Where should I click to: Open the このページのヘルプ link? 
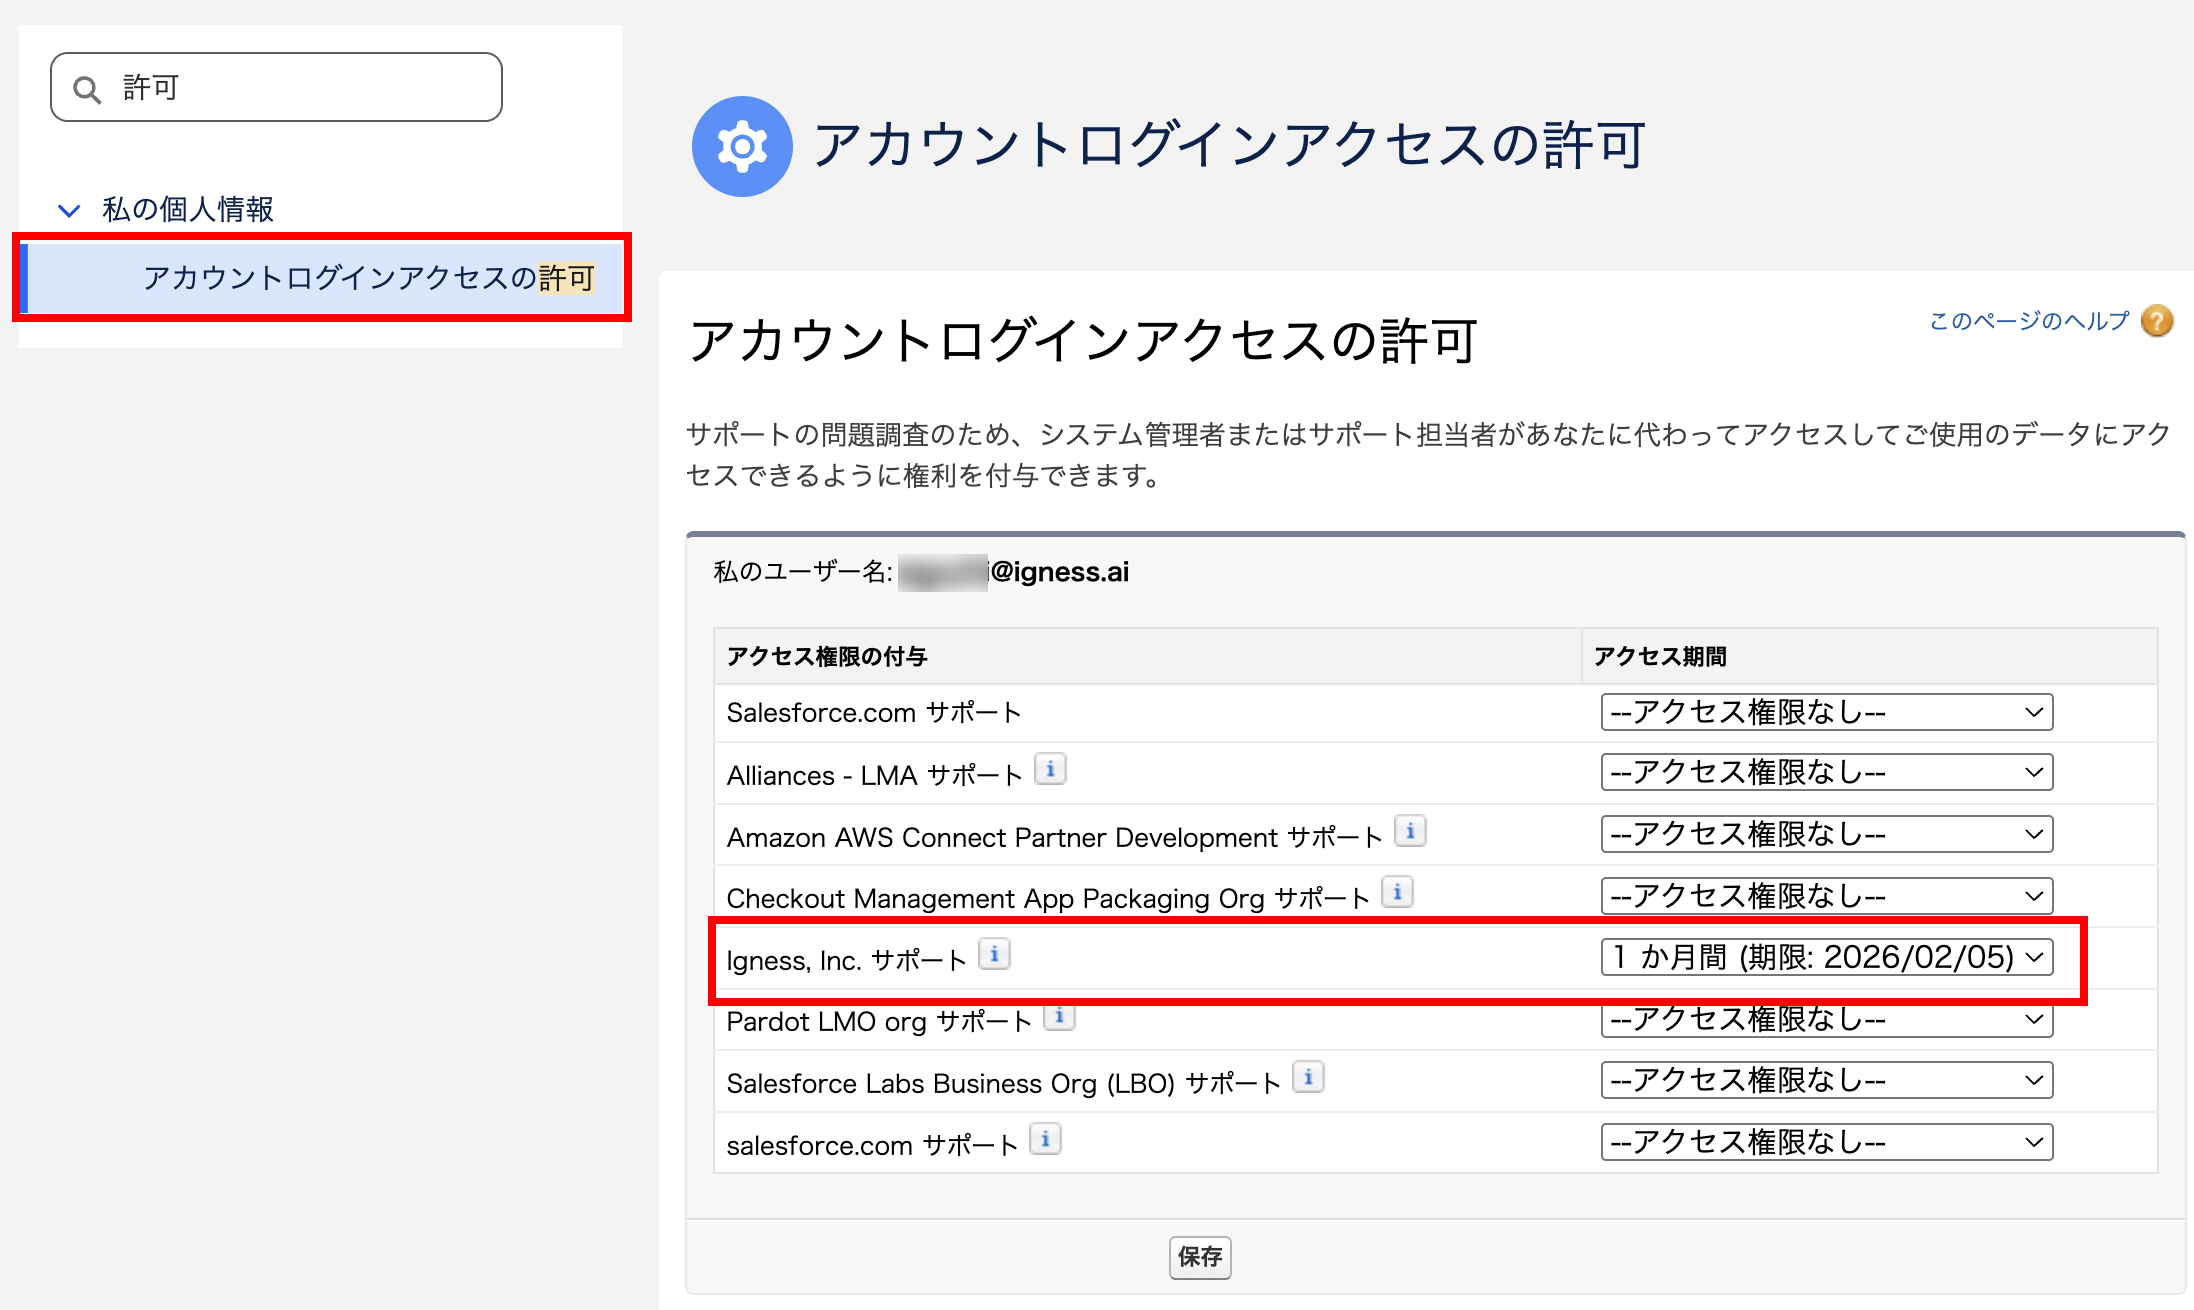pyautogui.click(x=2028, y=321)
